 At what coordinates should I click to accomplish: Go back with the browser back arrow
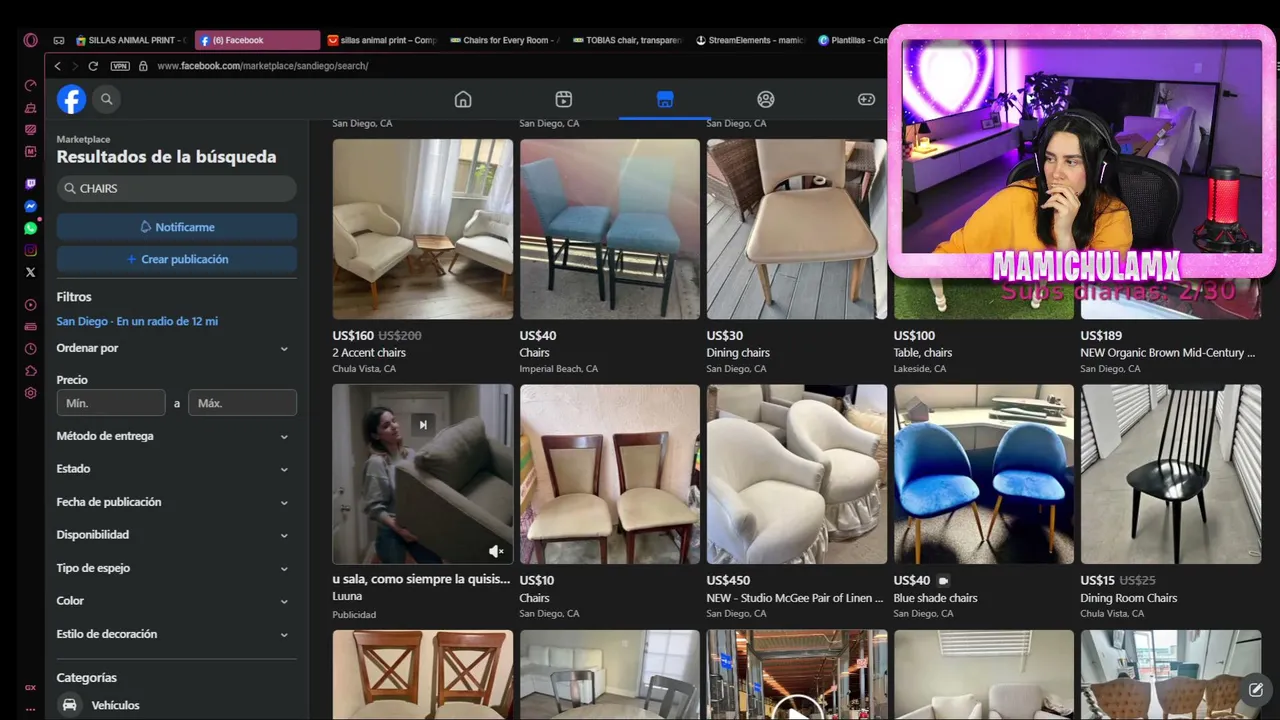click(x=57, y=66)
